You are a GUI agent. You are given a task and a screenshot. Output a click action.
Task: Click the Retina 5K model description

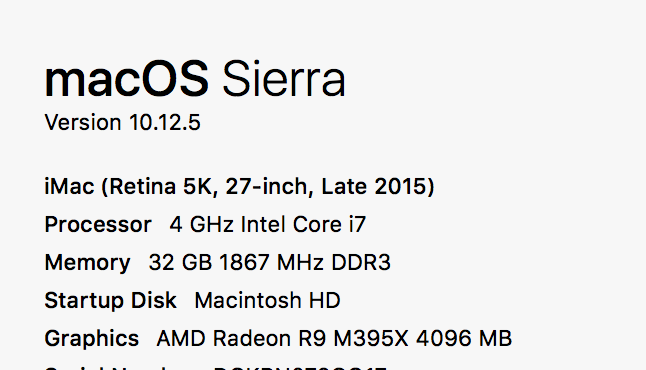coord(160,187)
